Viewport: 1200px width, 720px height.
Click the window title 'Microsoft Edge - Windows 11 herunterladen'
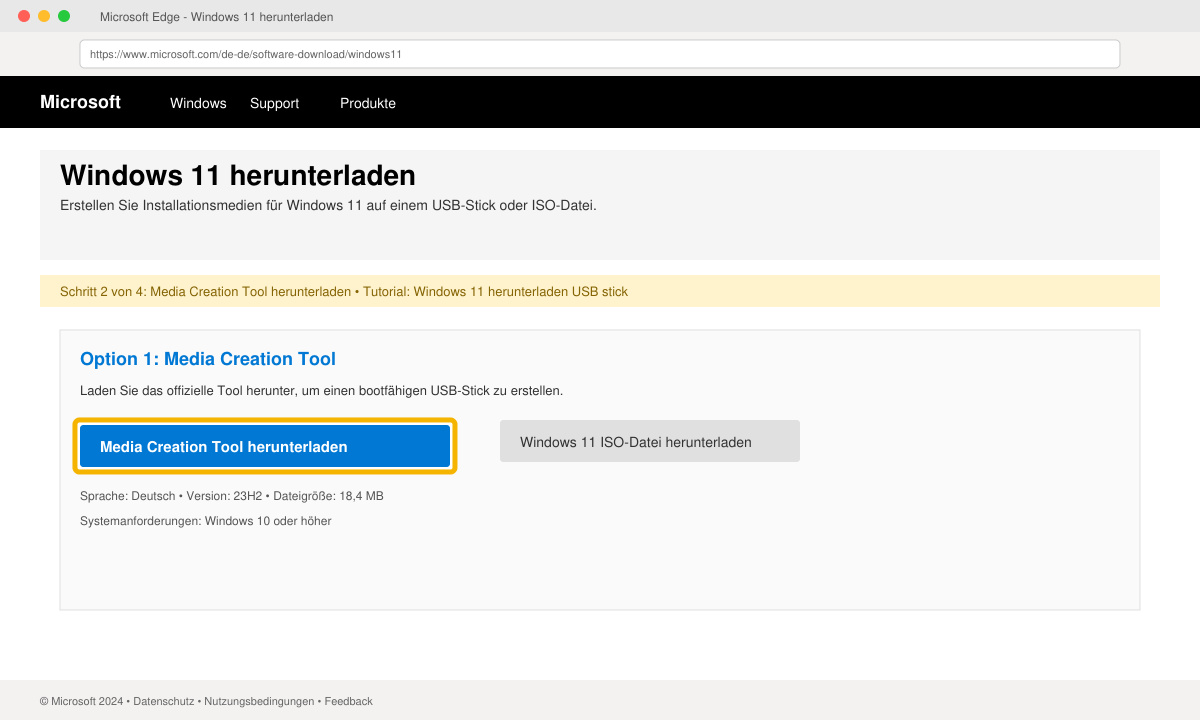(x=217, y=17)
